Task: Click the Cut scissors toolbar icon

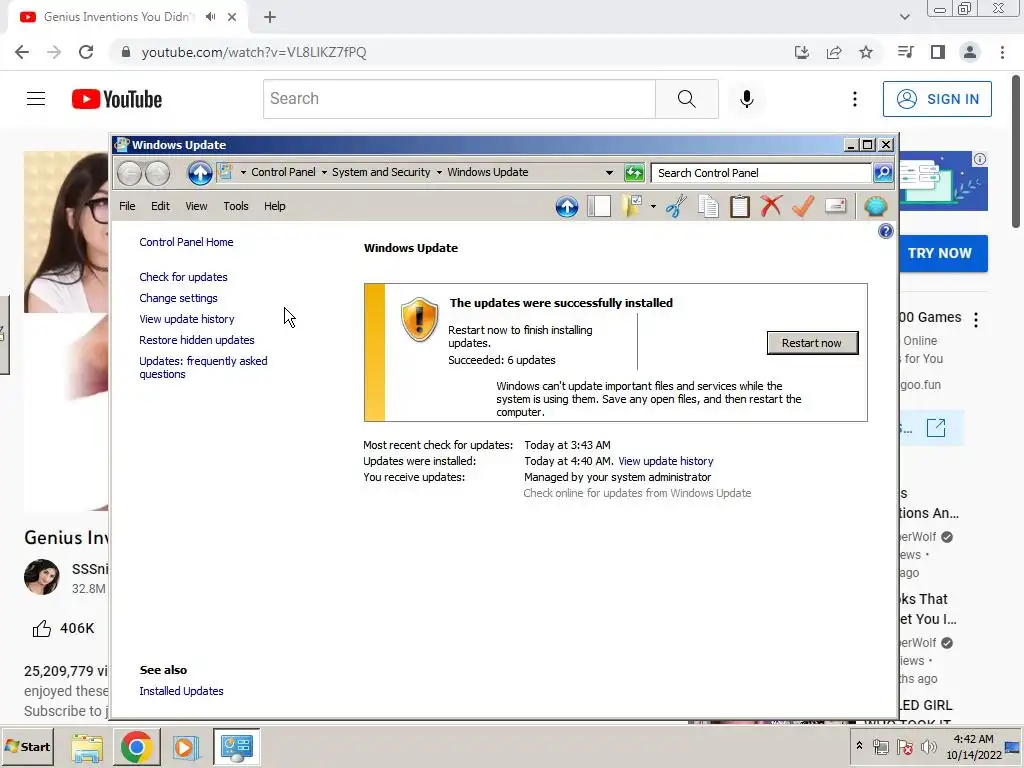Action: click(x=677, y=206)
